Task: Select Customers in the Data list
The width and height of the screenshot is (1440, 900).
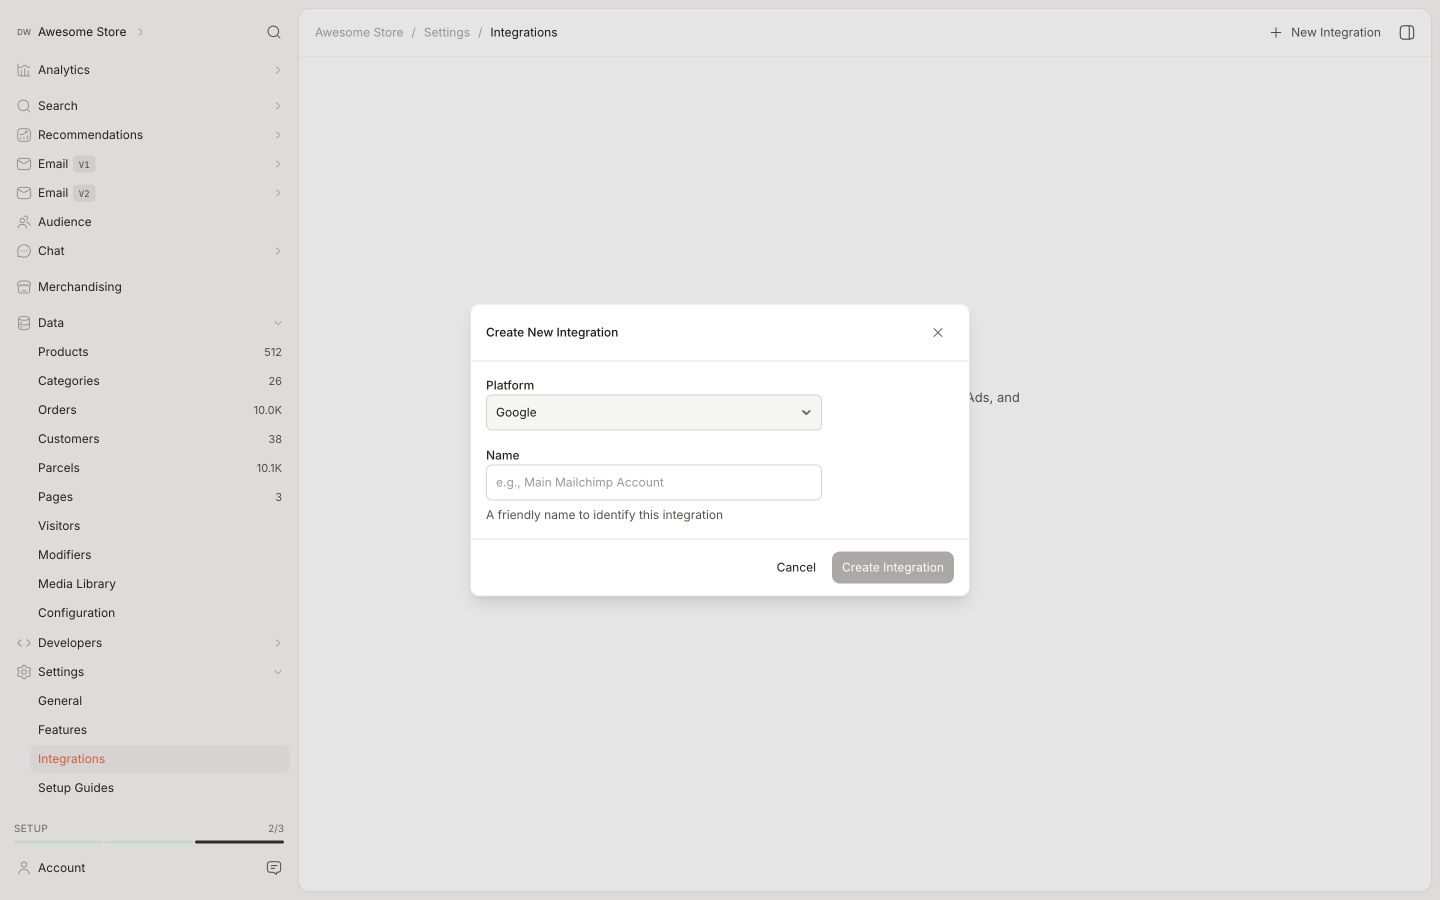Action: (160, 439)
